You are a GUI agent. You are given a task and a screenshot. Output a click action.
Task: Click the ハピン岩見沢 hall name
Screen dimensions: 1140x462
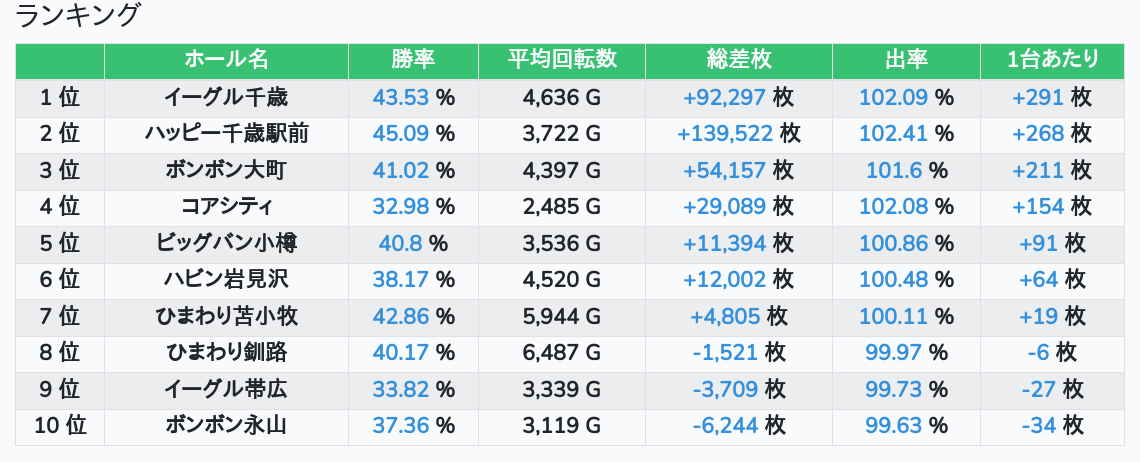[x=226, y=280]
